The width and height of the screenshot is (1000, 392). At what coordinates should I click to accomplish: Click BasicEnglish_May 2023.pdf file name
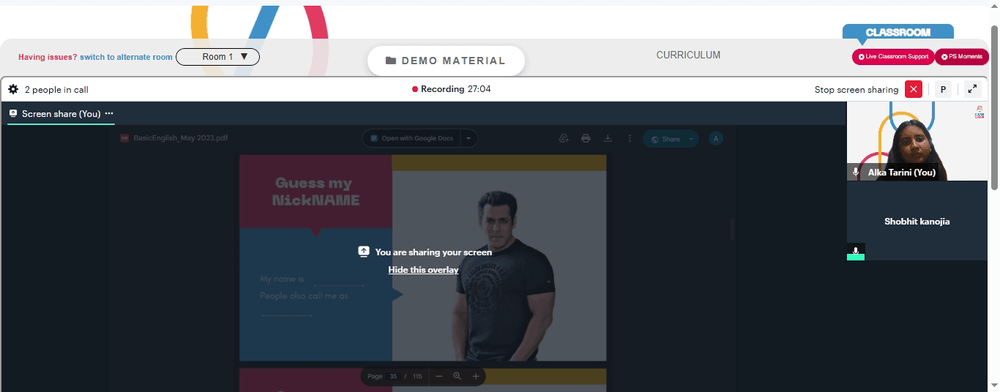(180, 138)
